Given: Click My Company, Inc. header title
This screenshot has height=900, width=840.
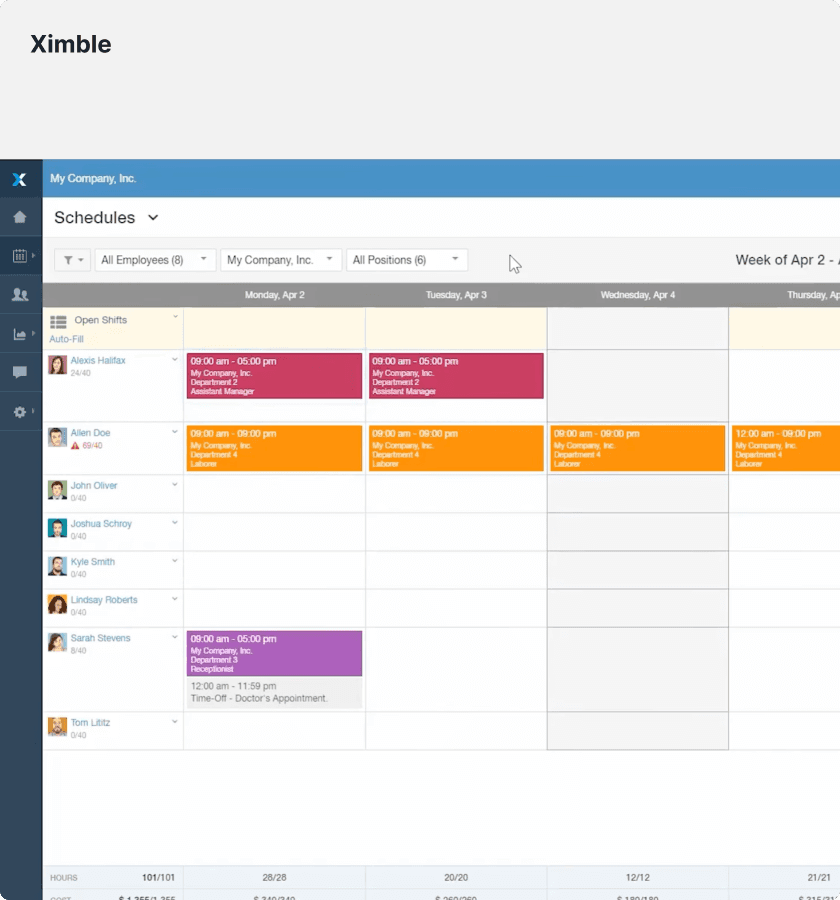Looking at the screenshot, I should (x=93, y=179).
